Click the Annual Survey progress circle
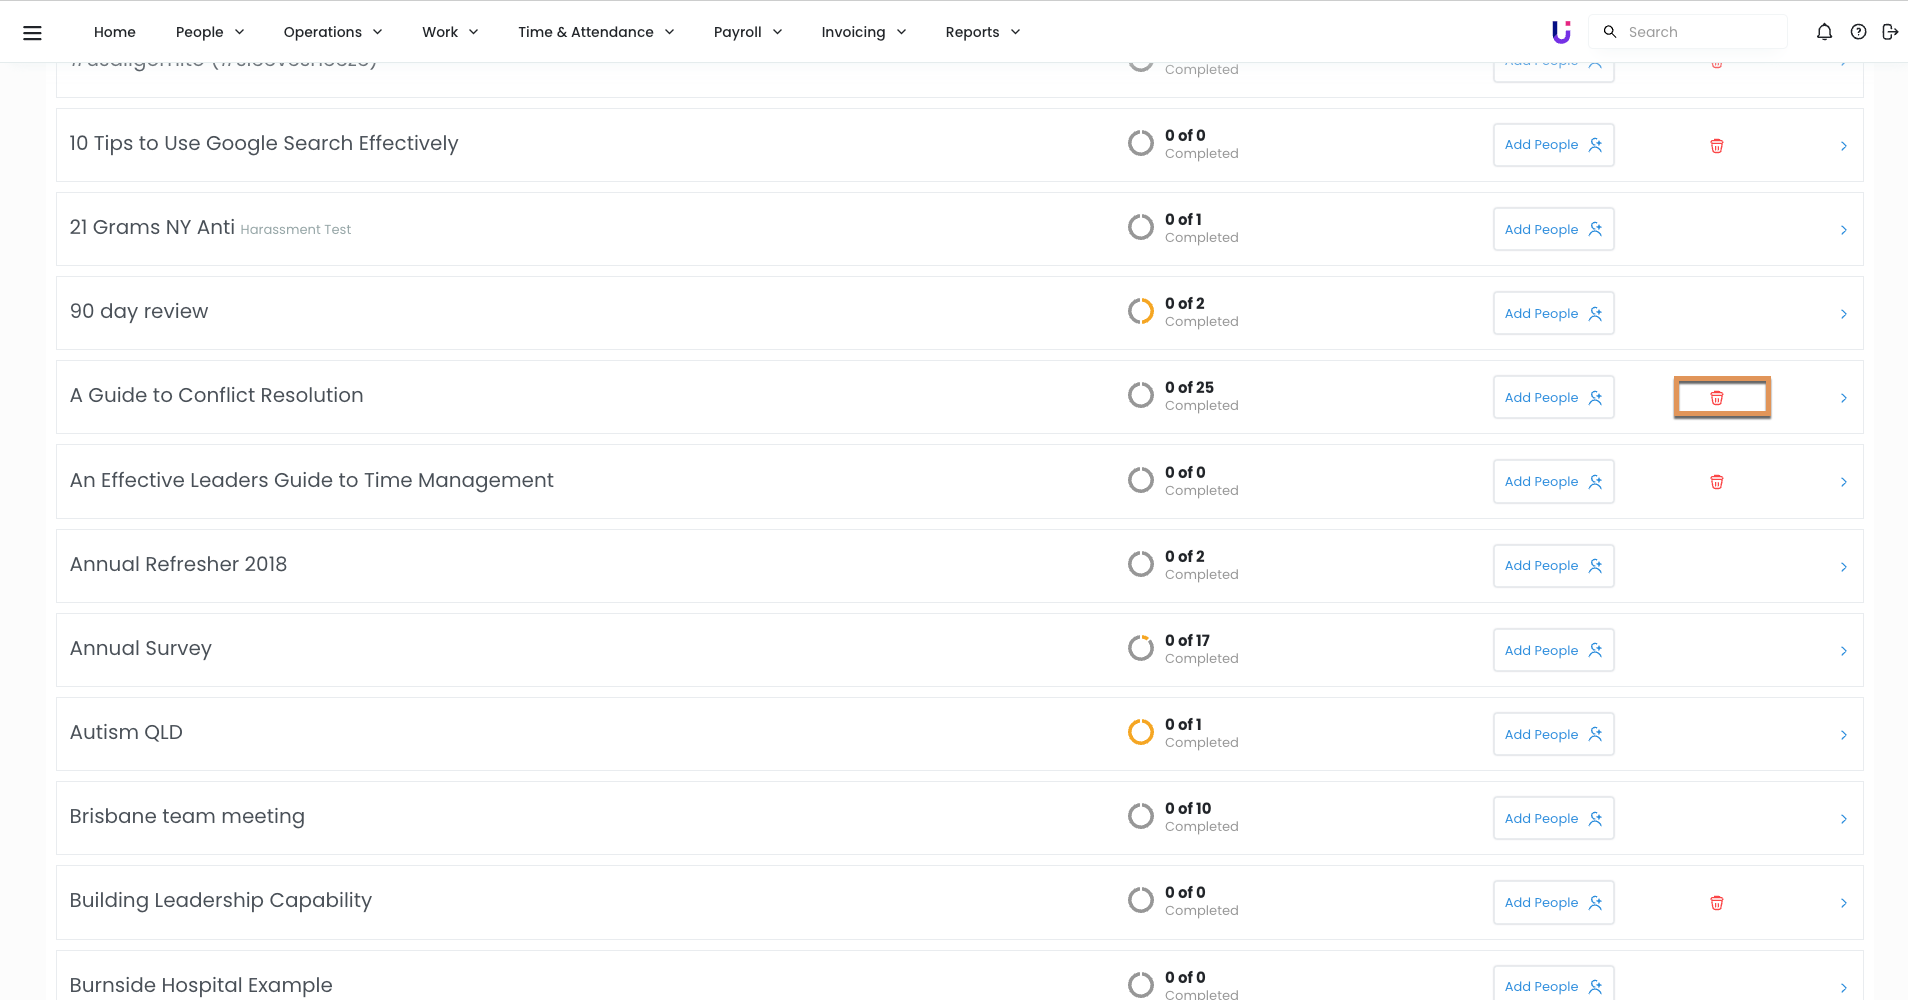 [x=1141, y=648]
